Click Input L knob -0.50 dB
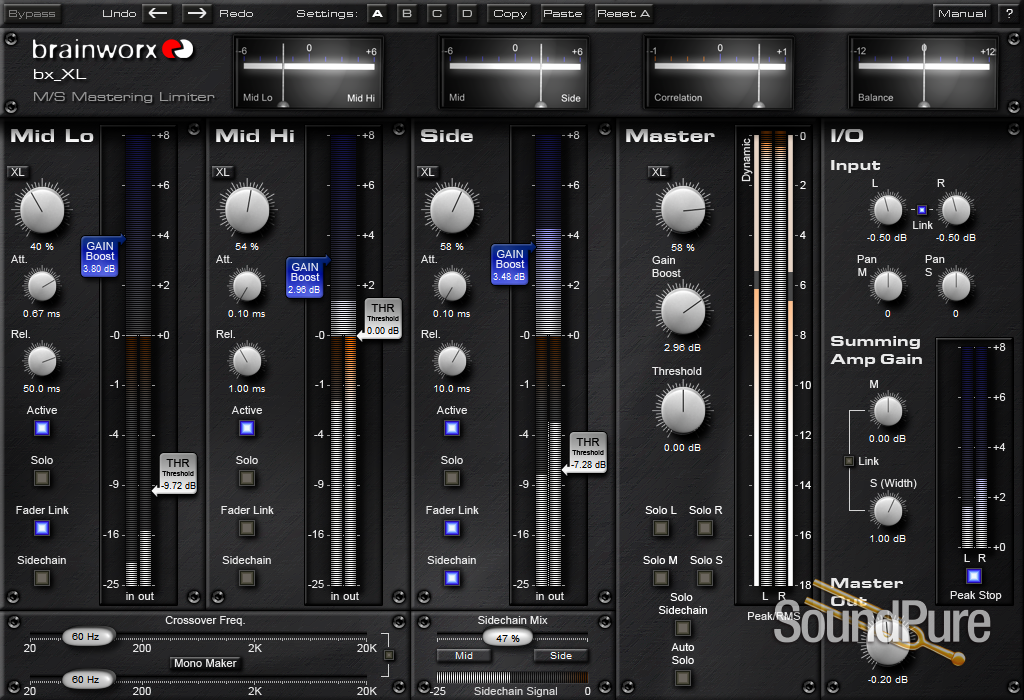 point(888,210)
